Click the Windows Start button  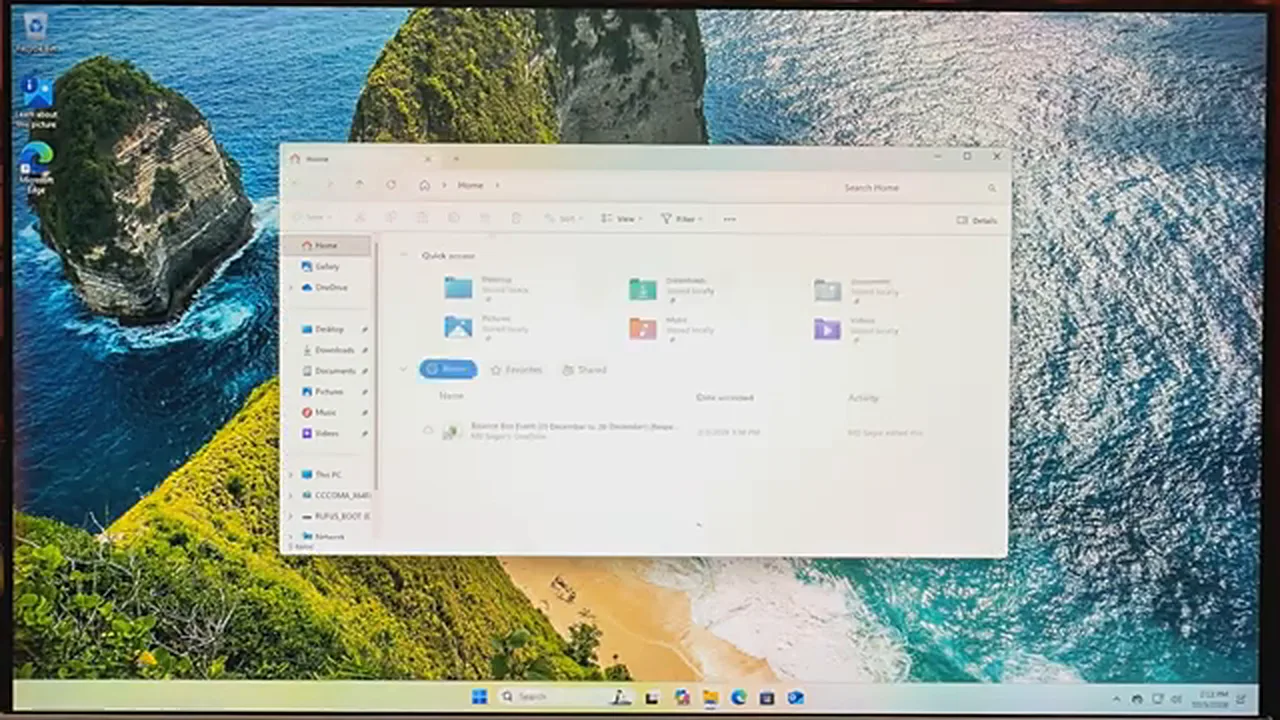click(x=479, y=697)
